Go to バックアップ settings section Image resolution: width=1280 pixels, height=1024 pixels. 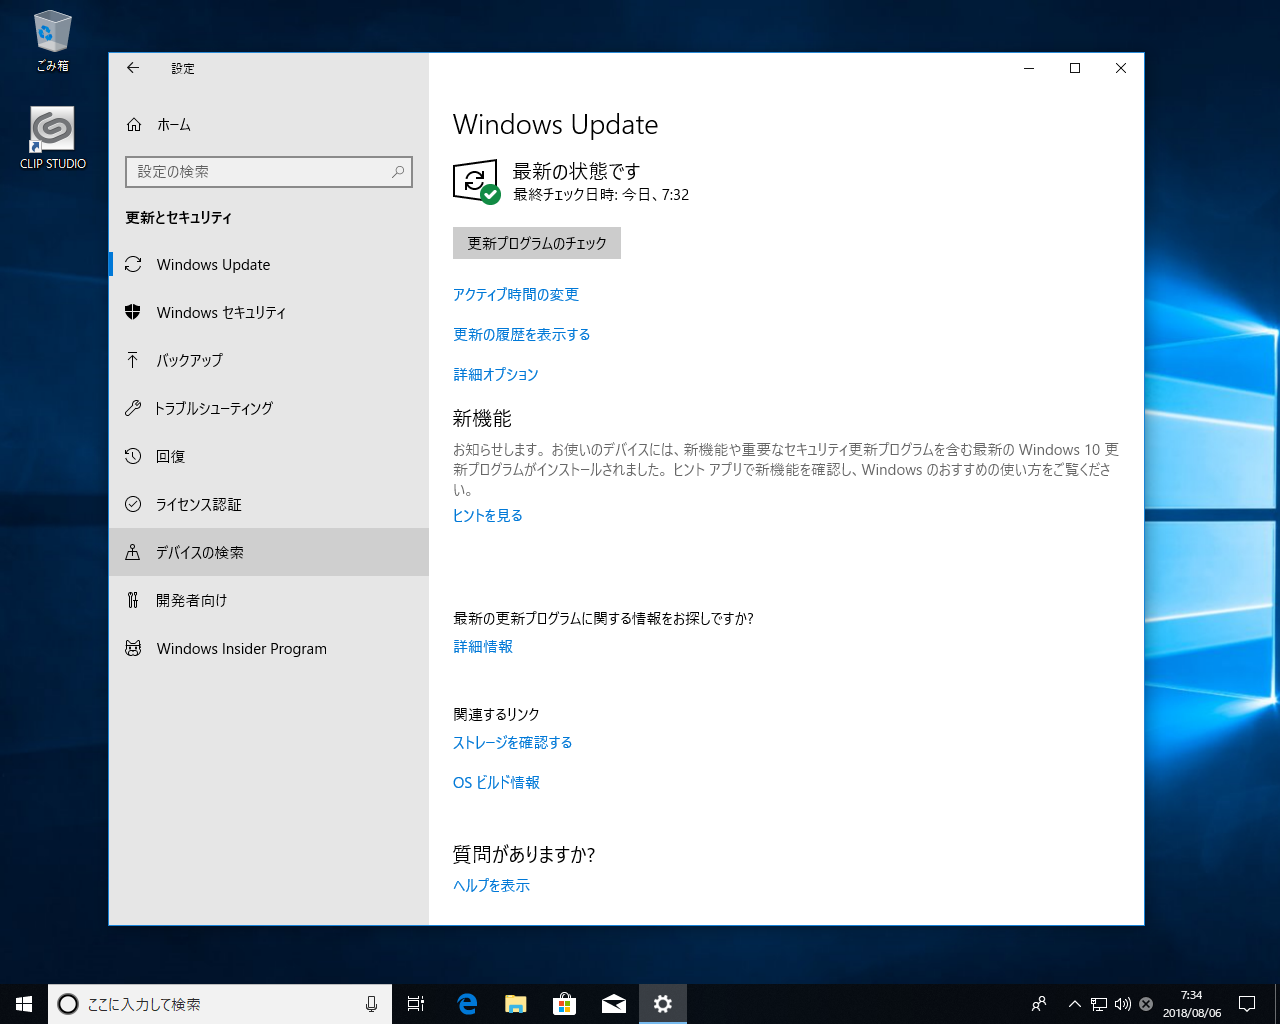click(189, 360)
